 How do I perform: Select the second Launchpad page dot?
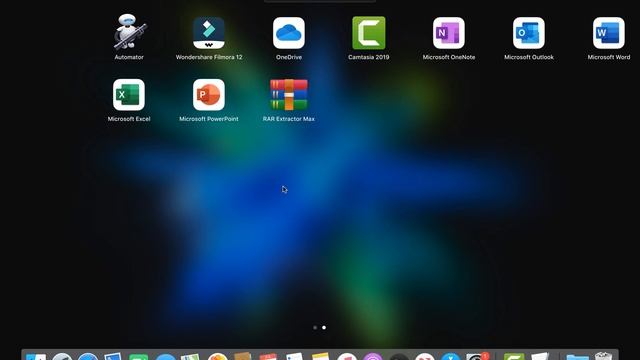324,327
